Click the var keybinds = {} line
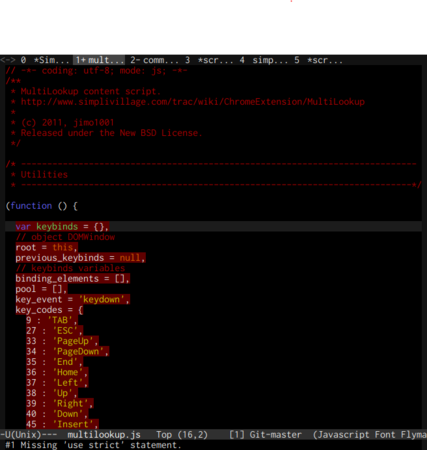Image resolution: width=427 pixels, height=450 pixels. click(x=62, y=227)
